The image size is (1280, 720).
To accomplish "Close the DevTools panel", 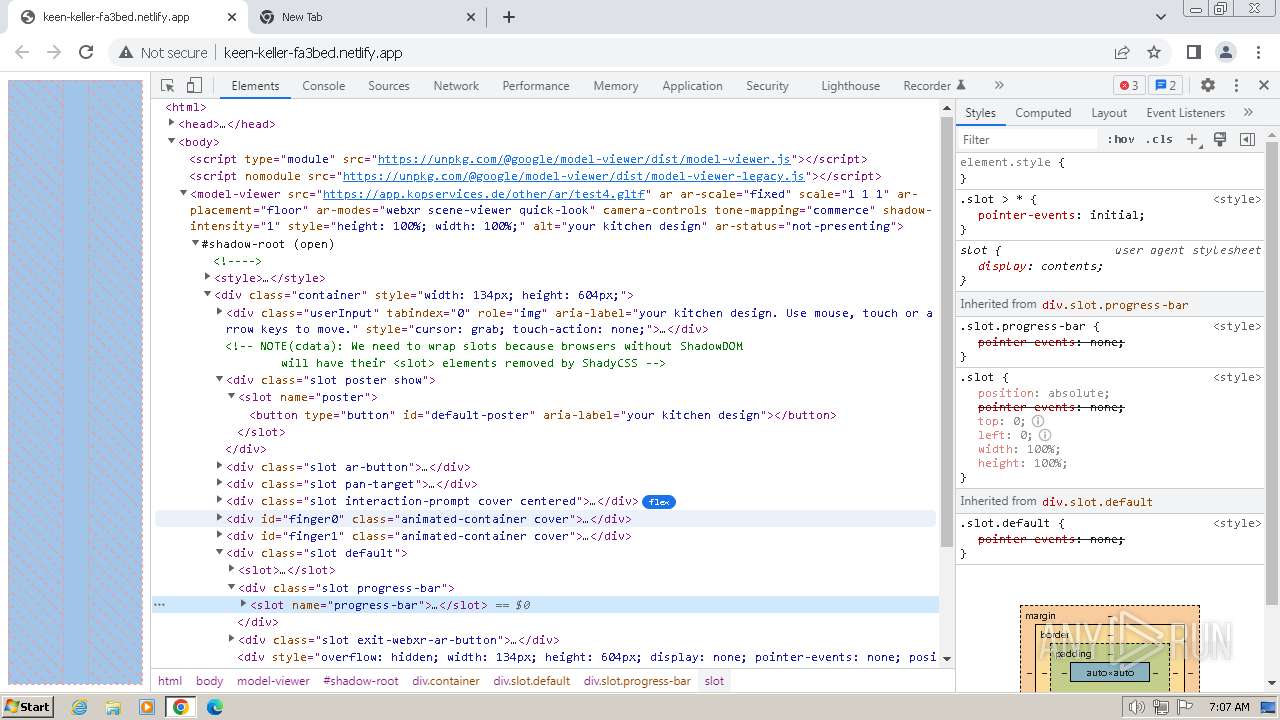I will pos(1264,86).
